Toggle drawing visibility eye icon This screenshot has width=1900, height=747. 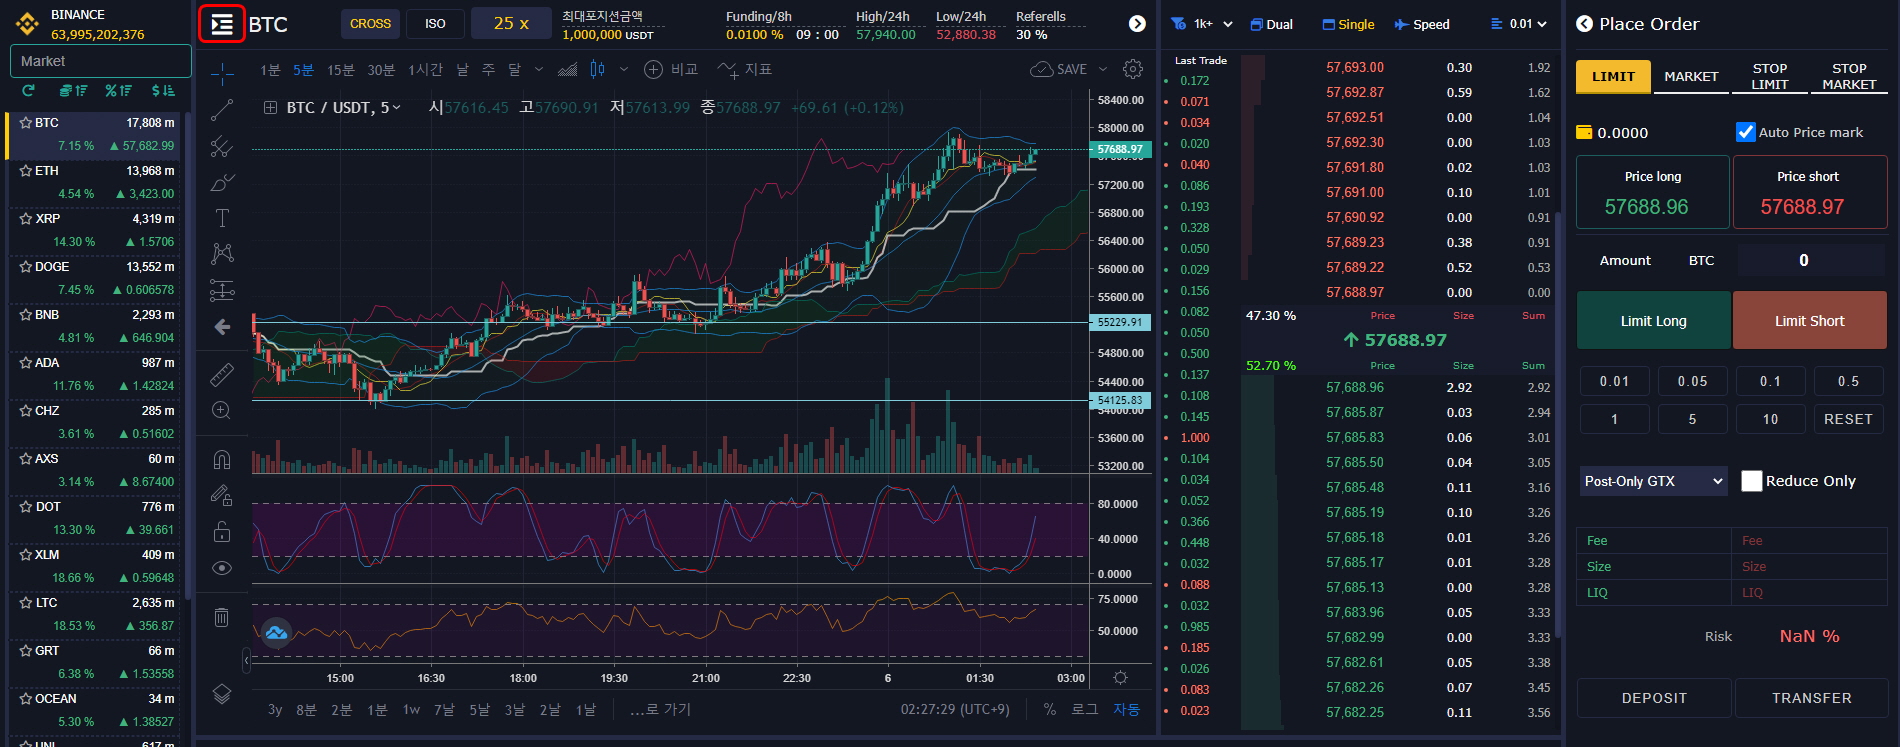pyautogui.click(x=222, y=568)
